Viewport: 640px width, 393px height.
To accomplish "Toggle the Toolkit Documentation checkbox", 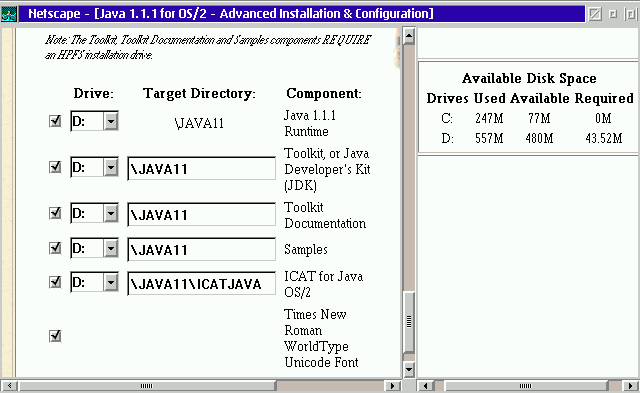I will click(x=55, y=213).
